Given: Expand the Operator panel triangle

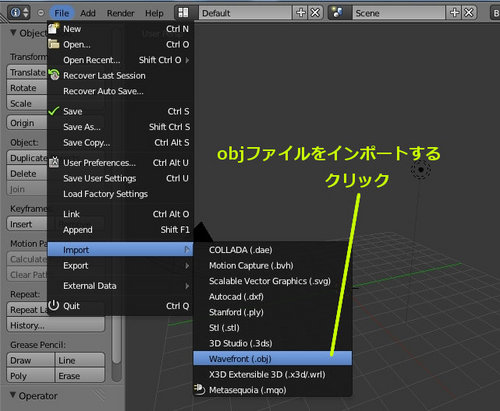Looking at the screenshot, I should pyautogui.click(x=13, y=395).
